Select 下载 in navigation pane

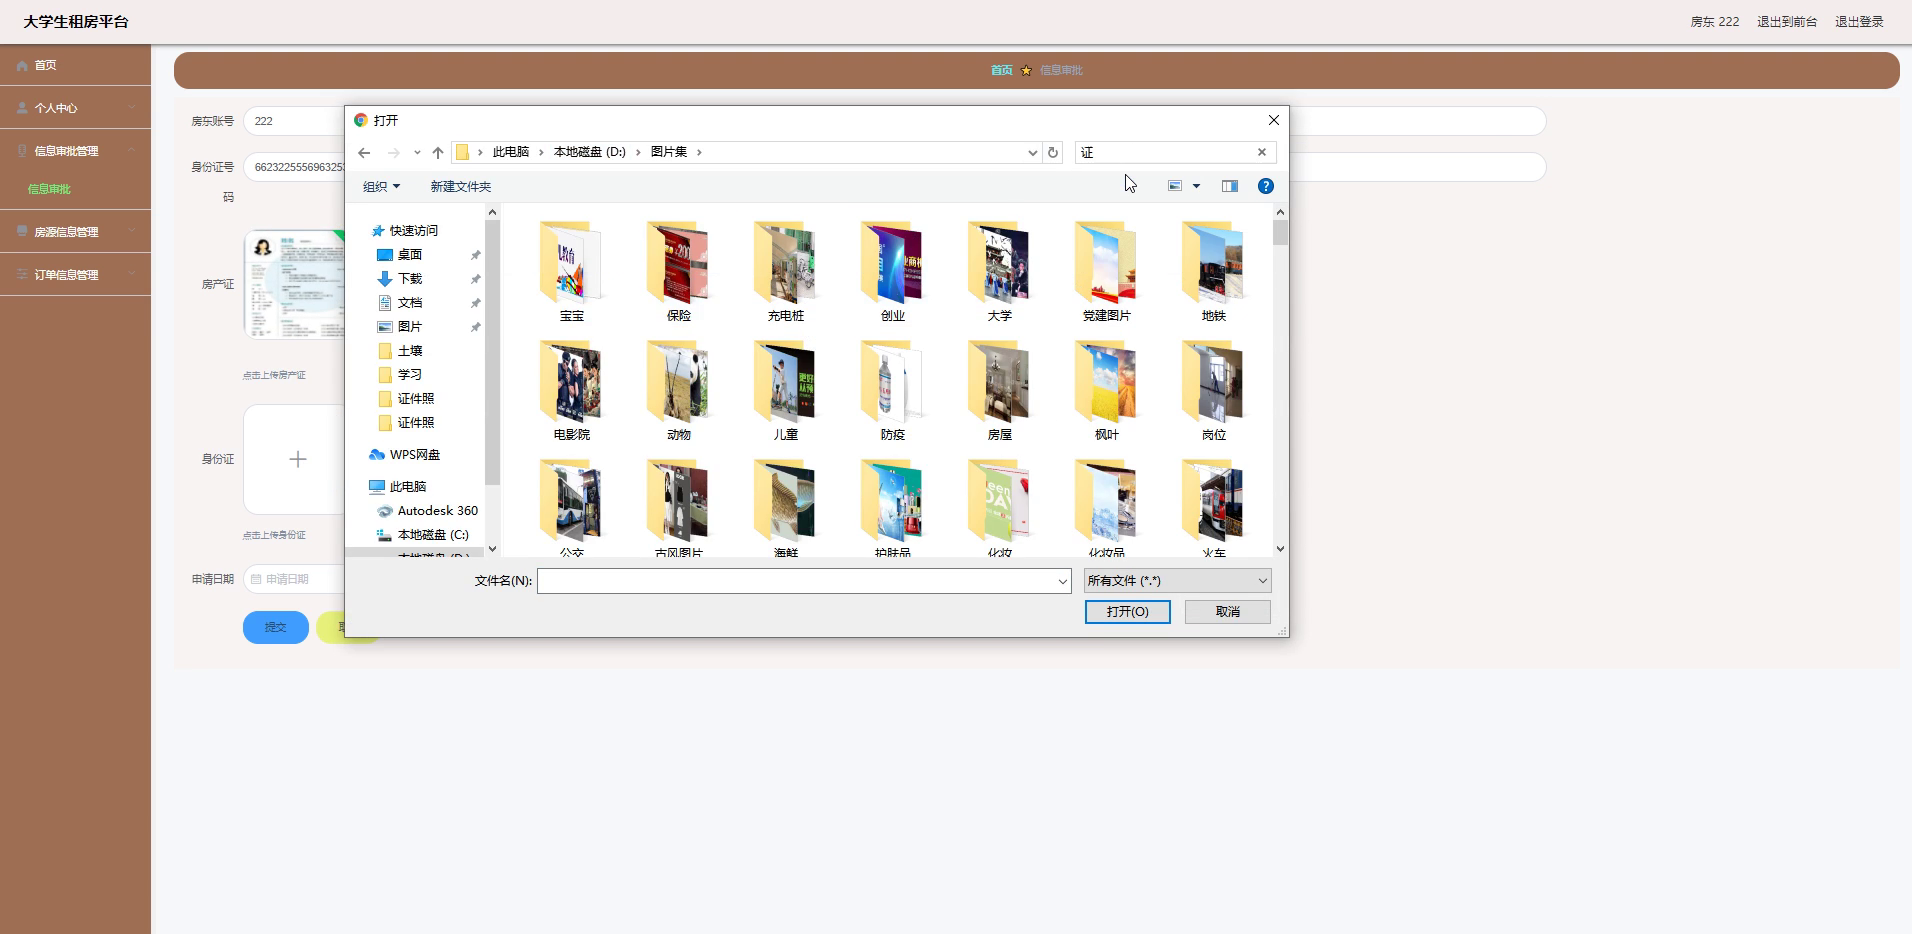click(410, 279)
